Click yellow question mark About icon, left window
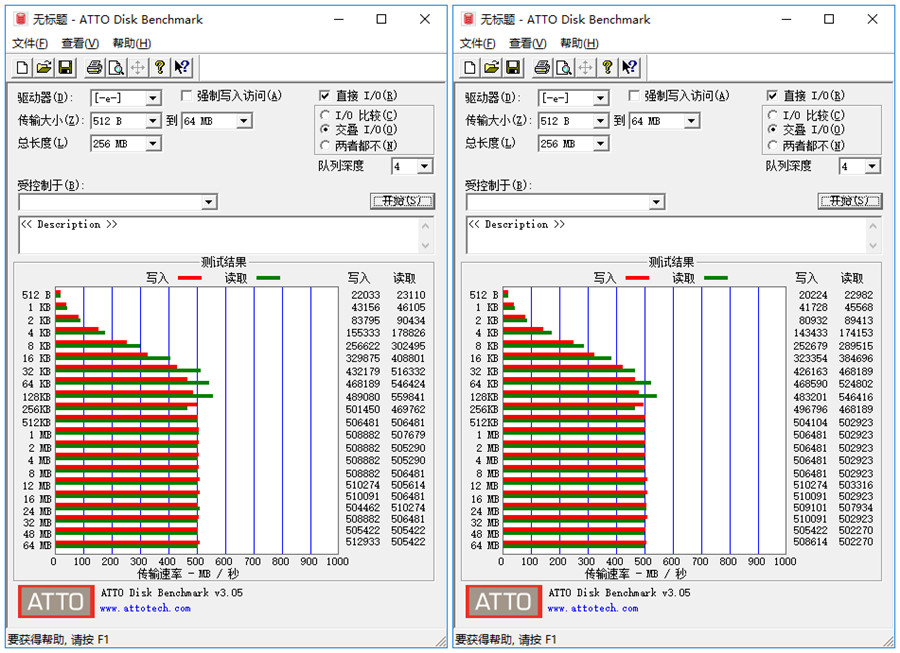This screenshot has height=653, width=900. pos(159,67)
